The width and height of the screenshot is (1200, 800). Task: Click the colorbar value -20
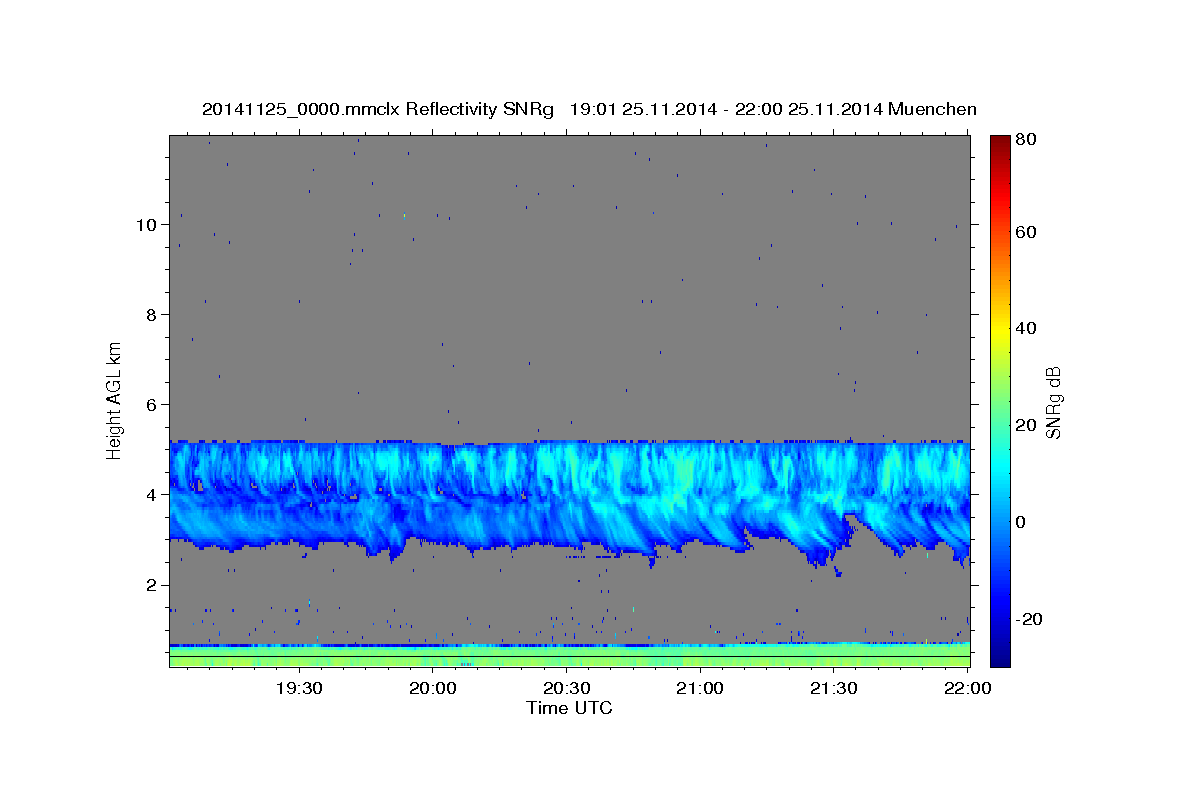1027,619
